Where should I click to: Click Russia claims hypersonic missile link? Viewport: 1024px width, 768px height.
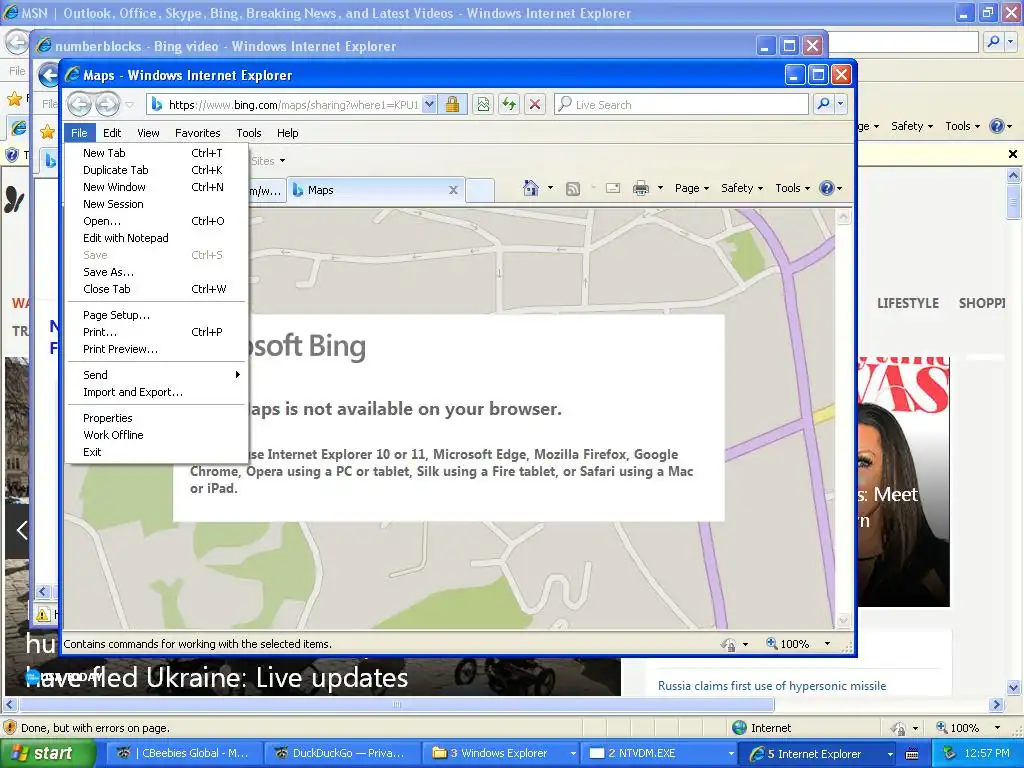point(772,686)
